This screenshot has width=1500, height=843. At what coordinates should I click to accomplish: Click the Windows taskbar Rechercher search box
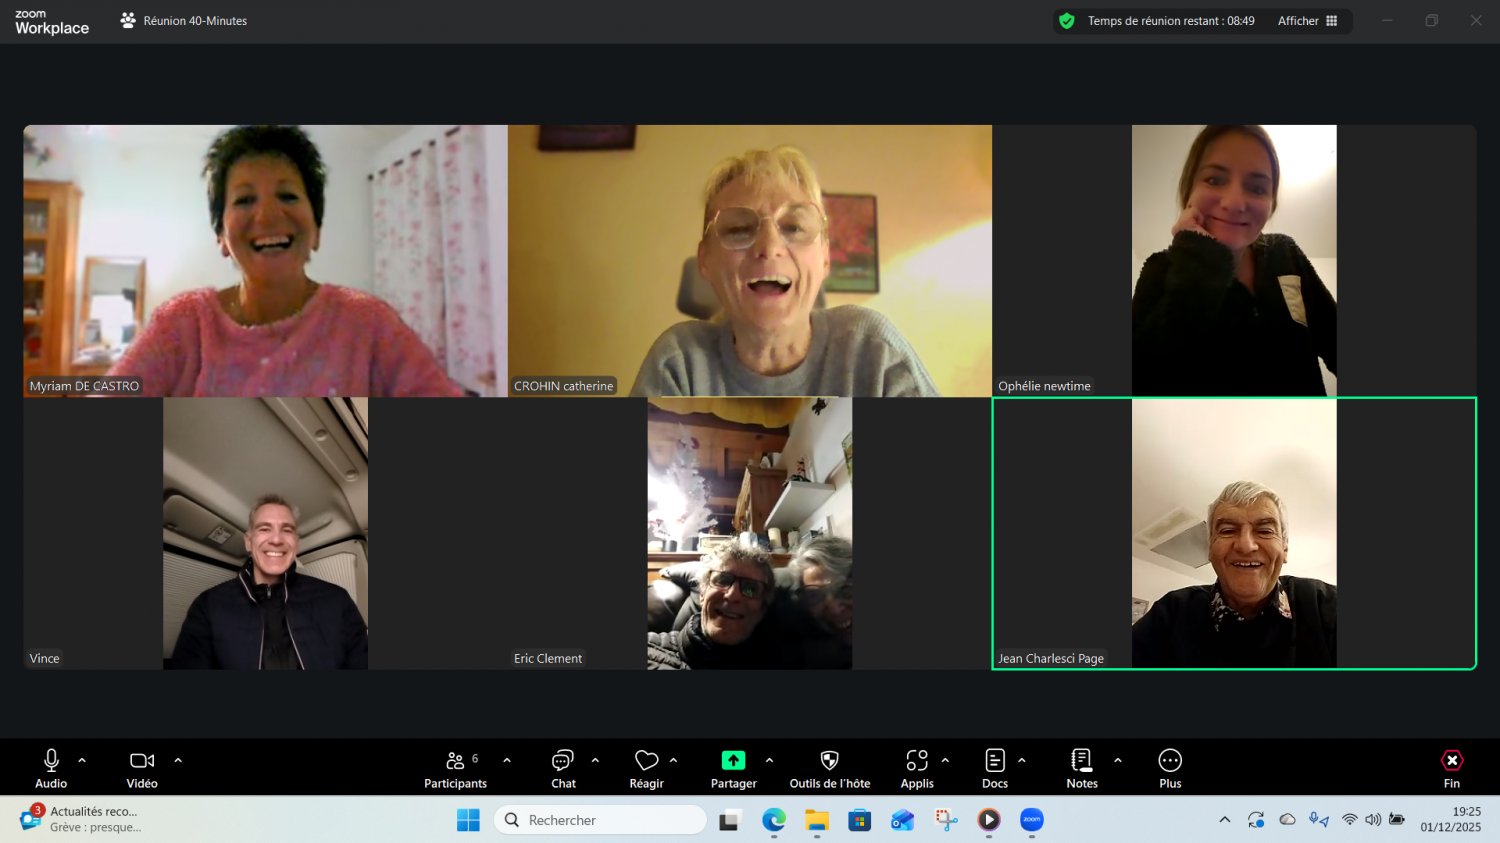coord(600,820)
